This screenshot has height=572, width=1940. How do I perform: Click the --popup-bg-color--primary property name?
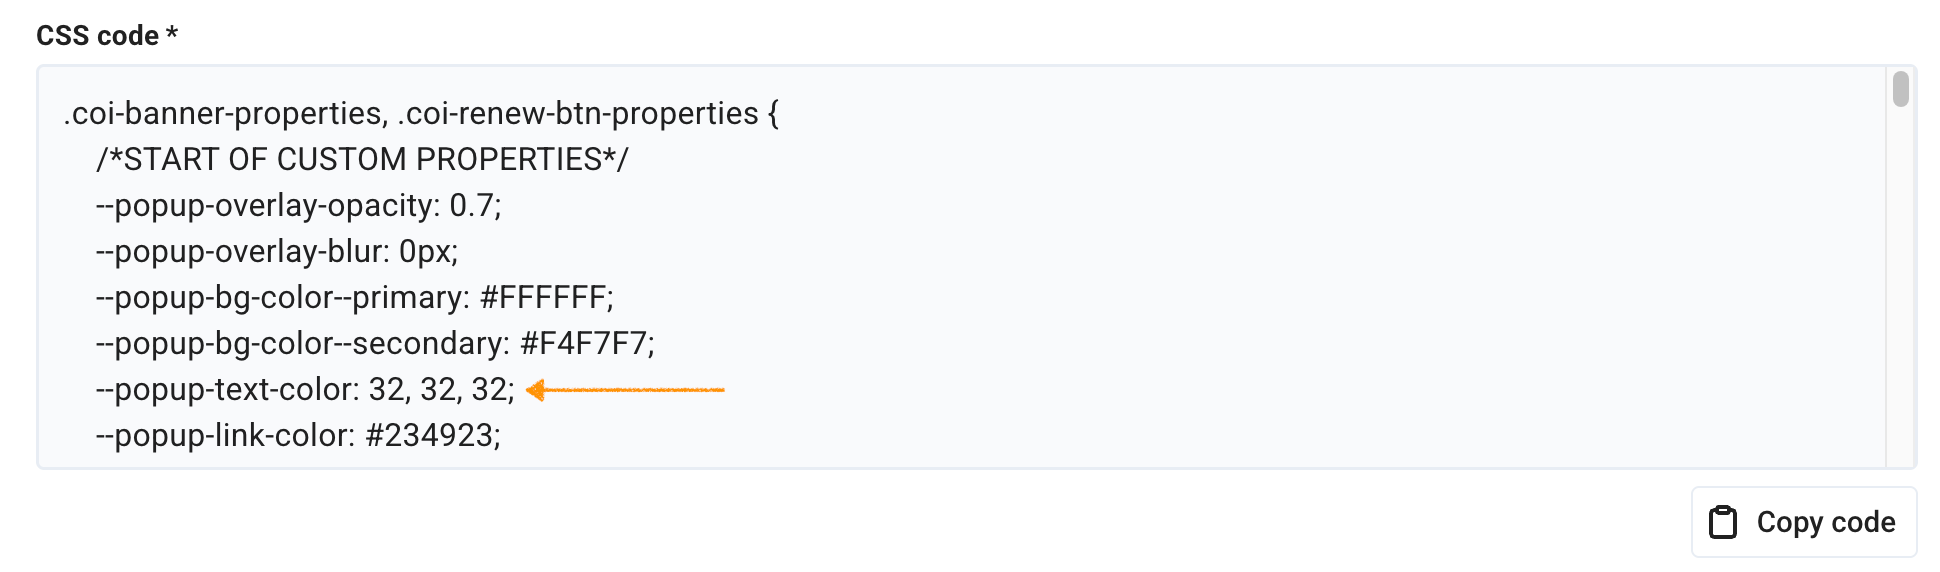(x=282, y=298)
